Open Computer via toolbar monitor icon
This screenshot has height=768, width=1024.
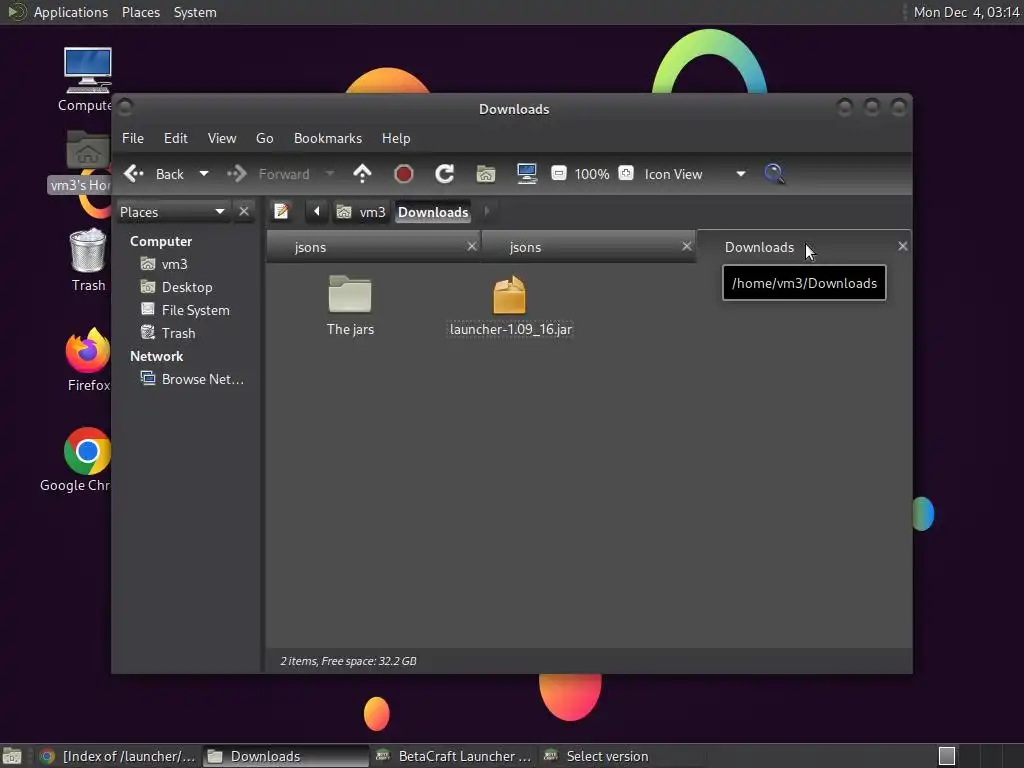coord(526,174)
